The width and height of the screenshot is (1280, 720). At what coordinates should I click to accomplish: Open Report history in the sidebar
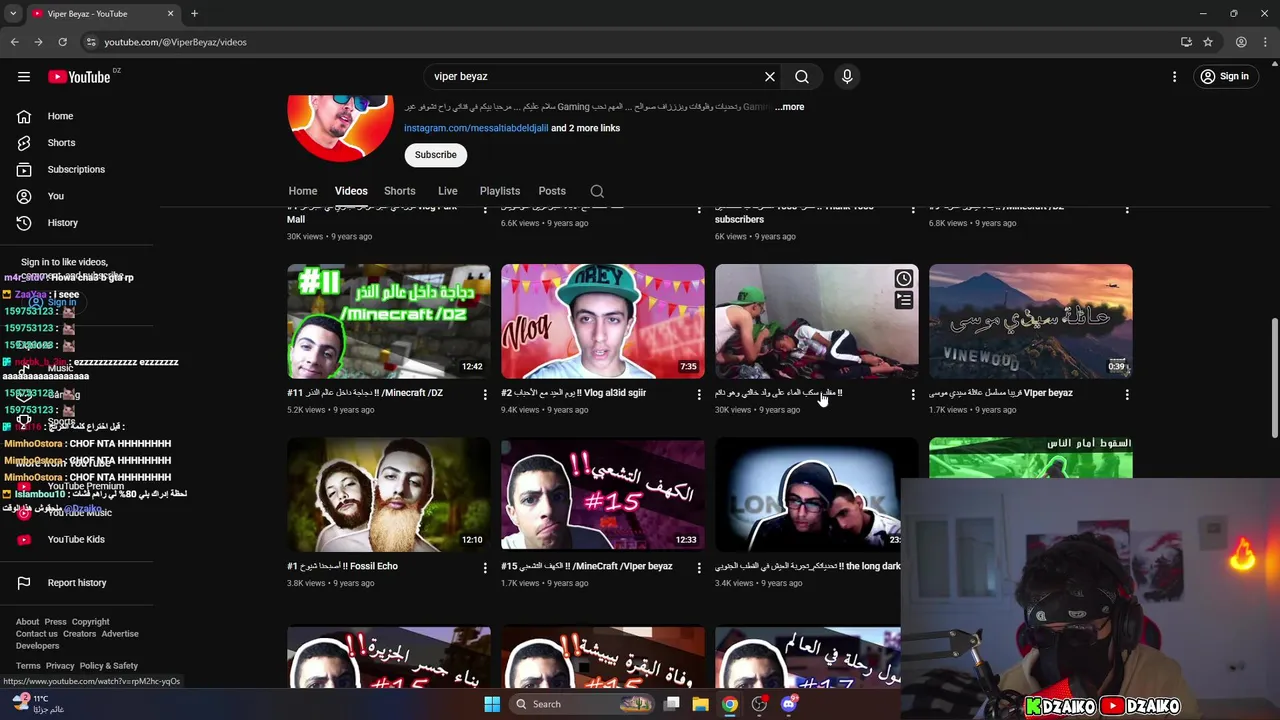point(77,583)
